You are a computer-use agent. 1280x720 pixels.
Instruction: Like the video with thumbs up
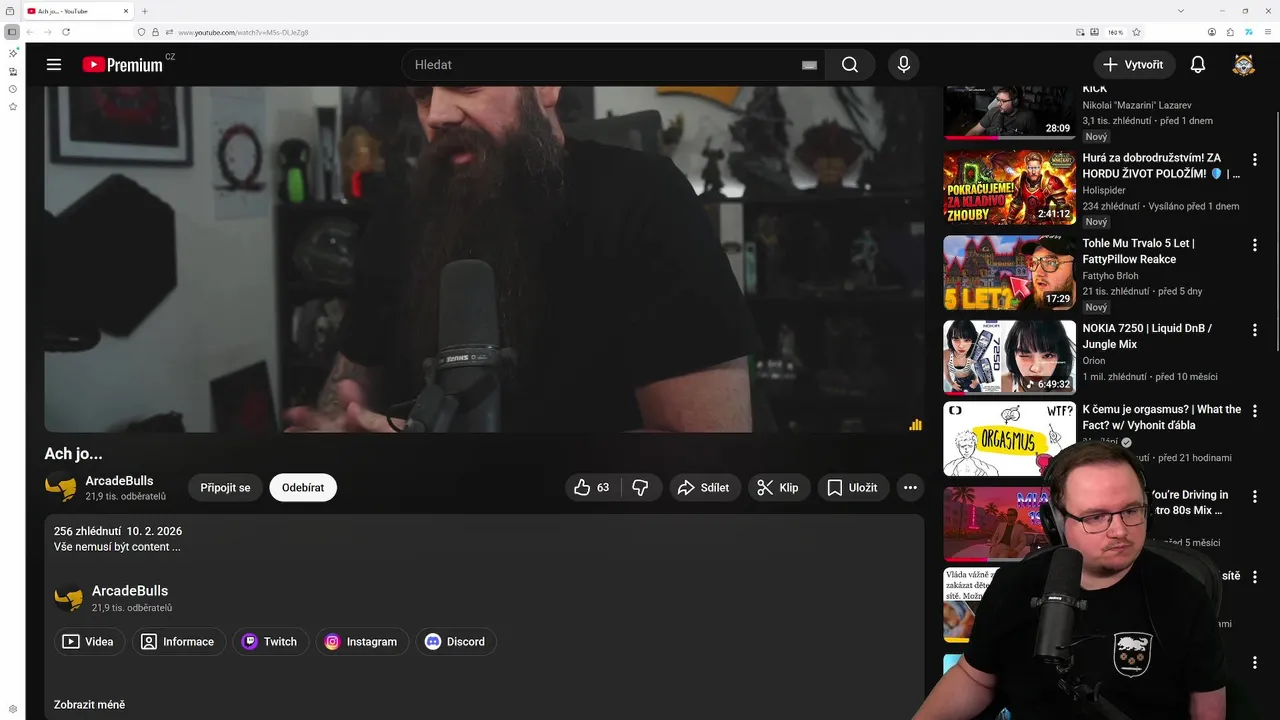tap(592, 488)
